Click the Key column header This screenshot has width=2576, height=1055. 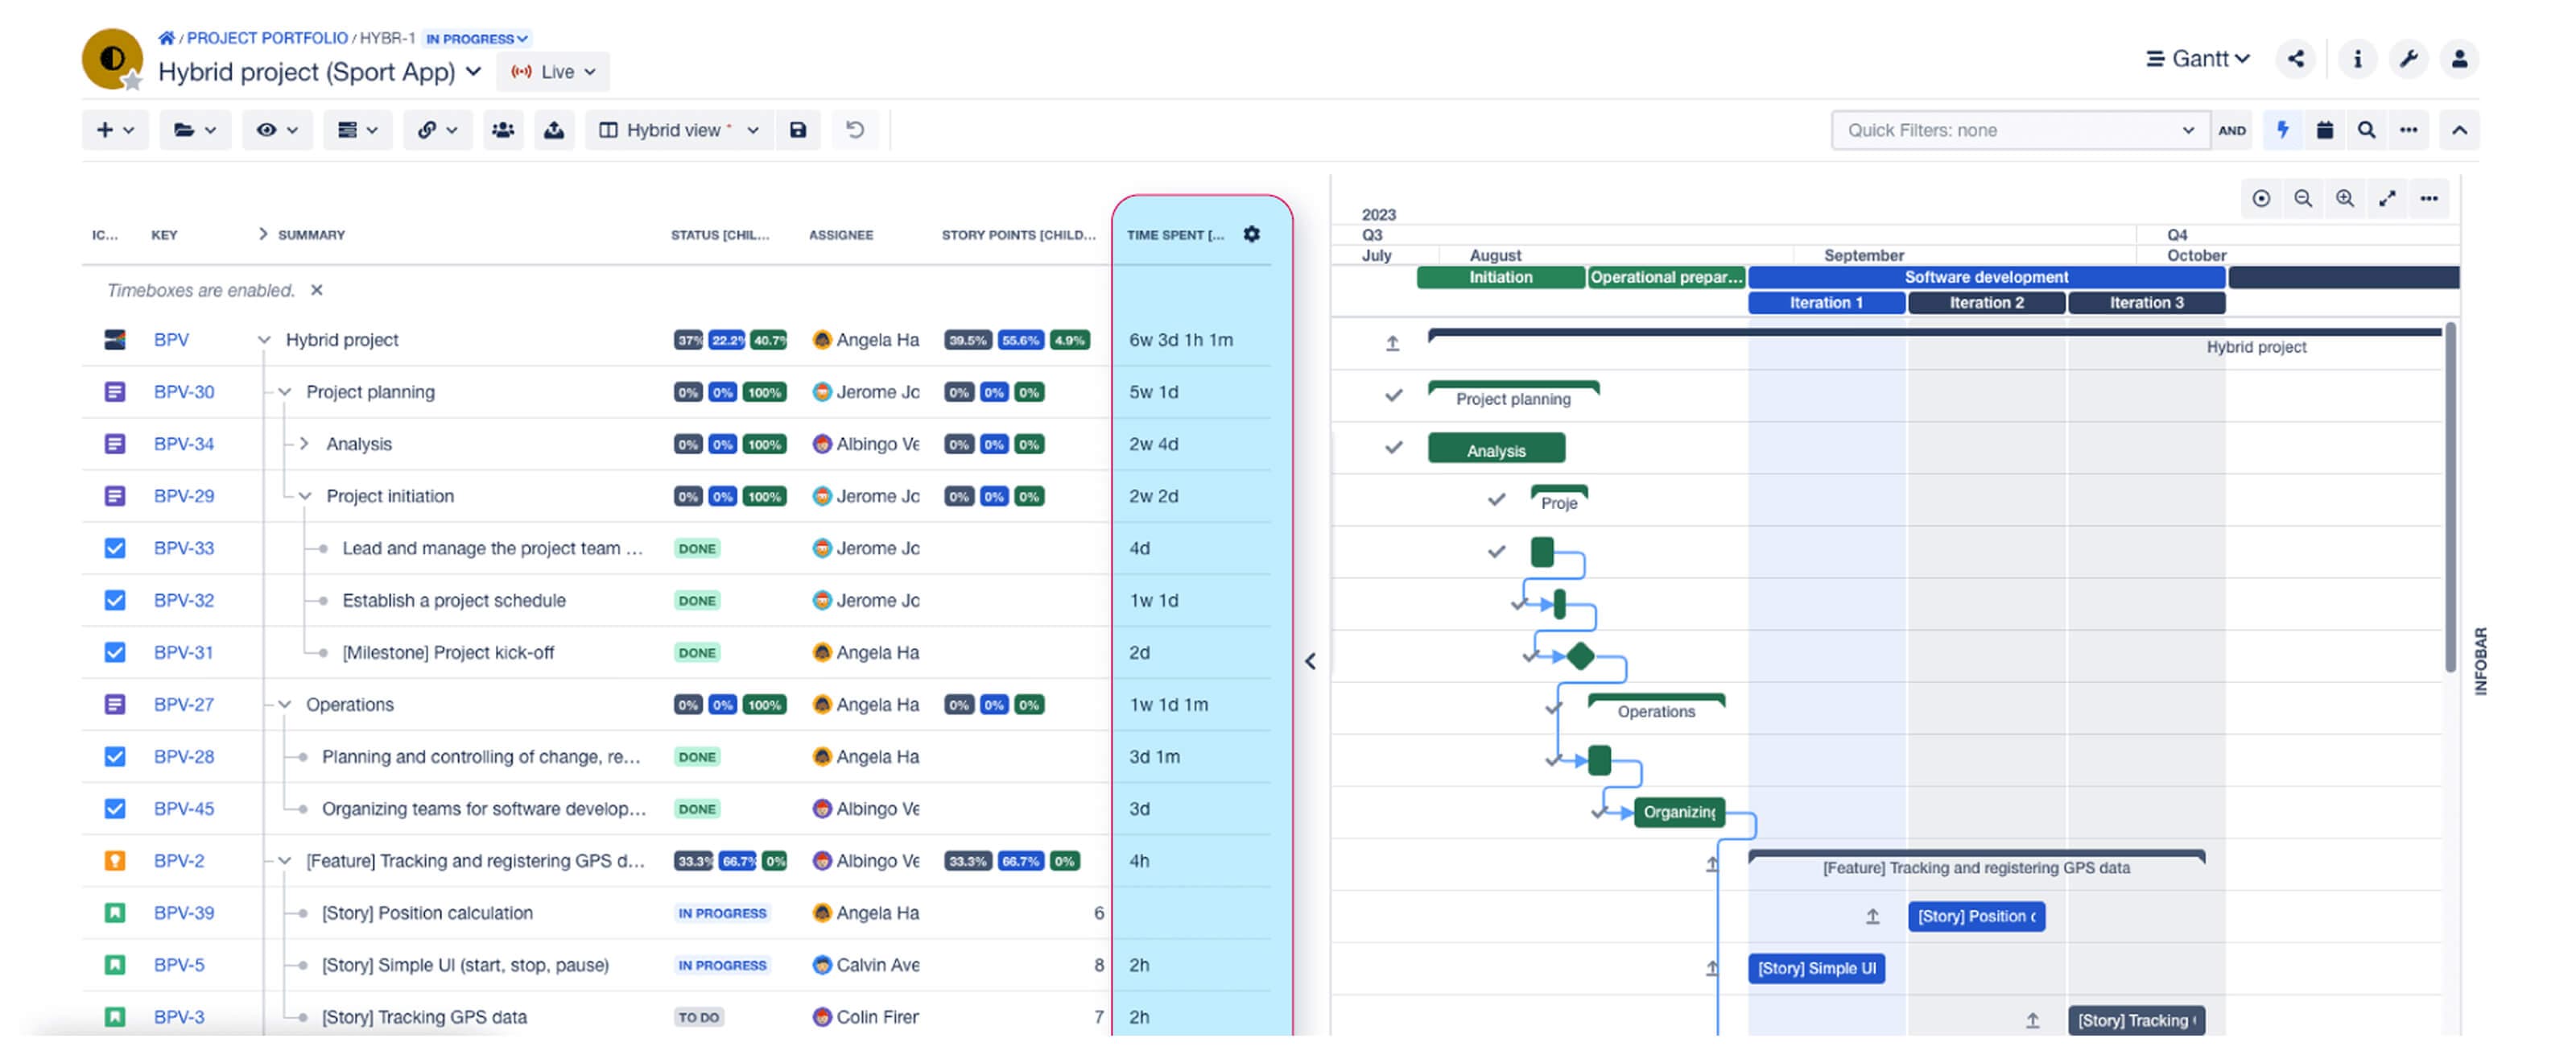tap(164, 235)
